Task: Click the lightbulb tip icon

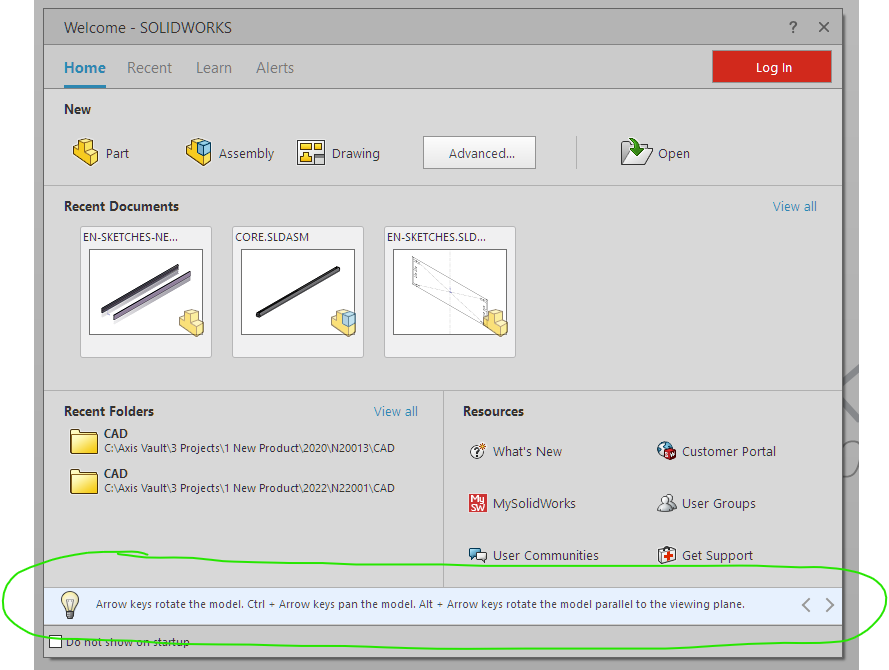Action: [x=70, y=604]
